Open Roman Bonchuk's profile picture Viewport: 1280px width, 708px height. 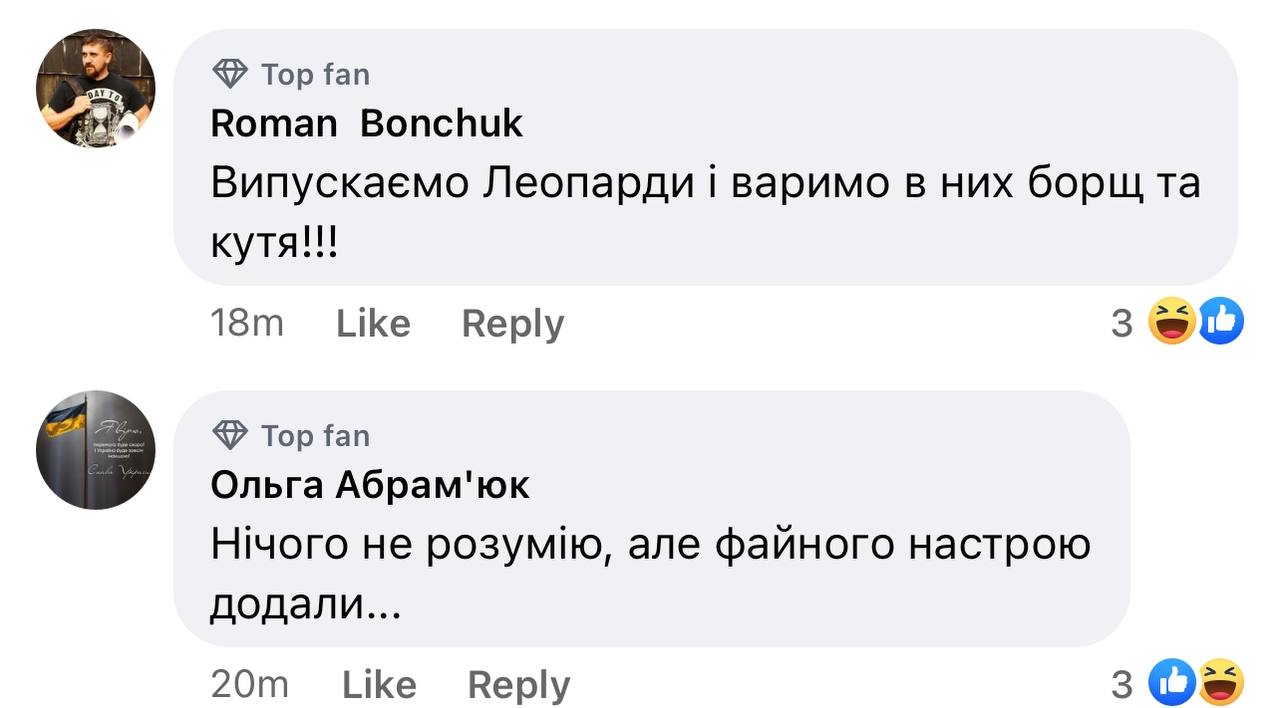point(96,88)
